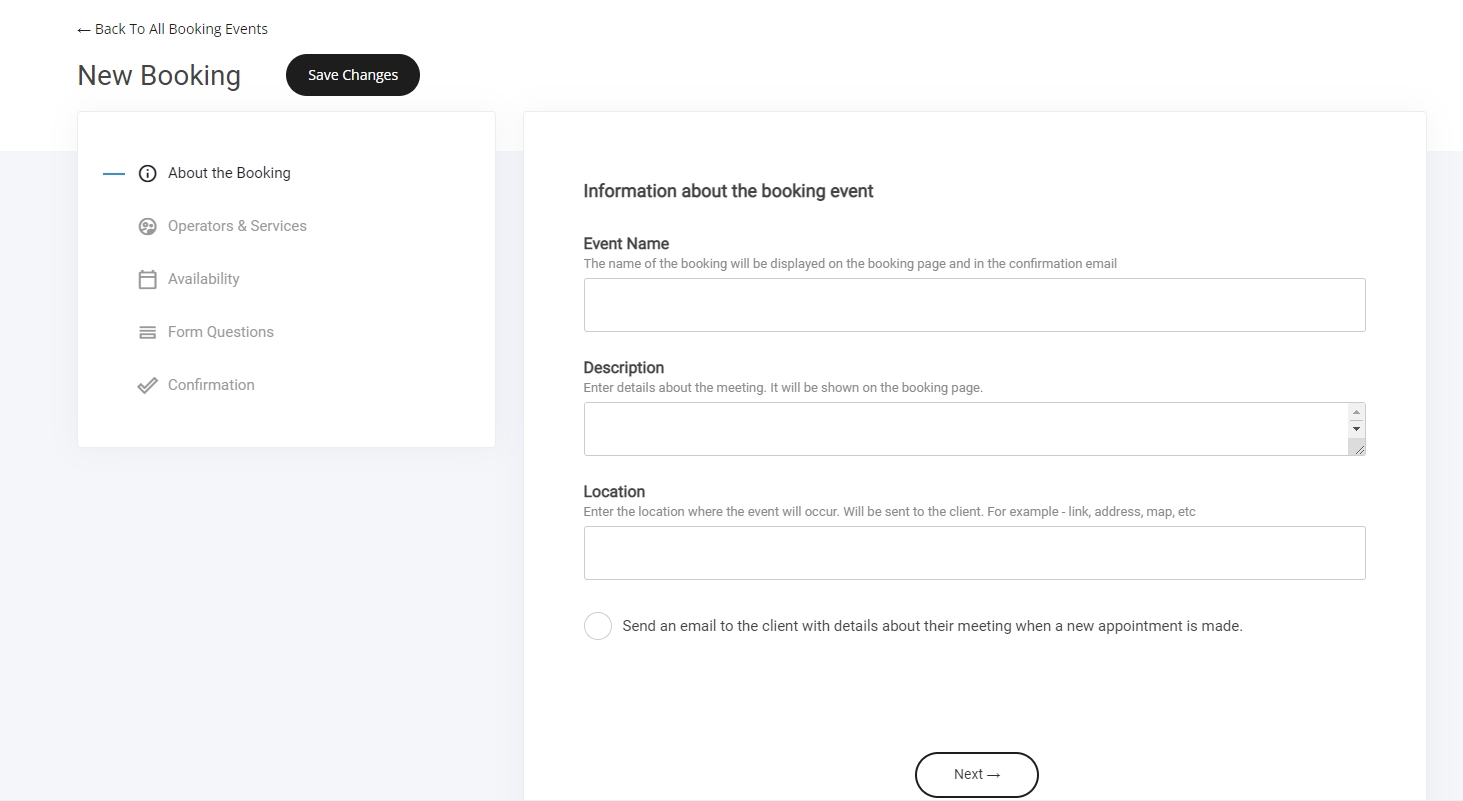Click inside the Description text area
Screen dimensions: 1463x801
click(x=964, y=429)
